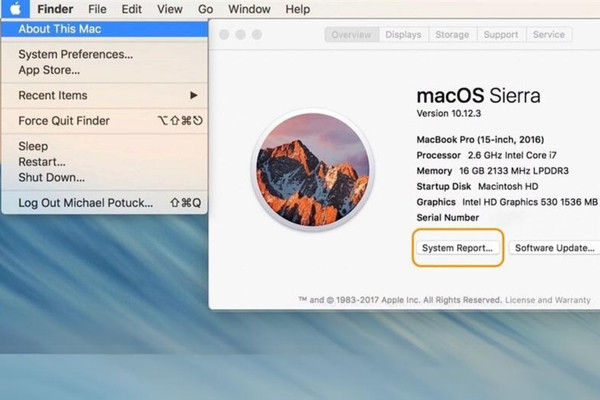Viewport: 600px width, 400px height.
Task: Select About This Mac
Action: coord(104,29)
